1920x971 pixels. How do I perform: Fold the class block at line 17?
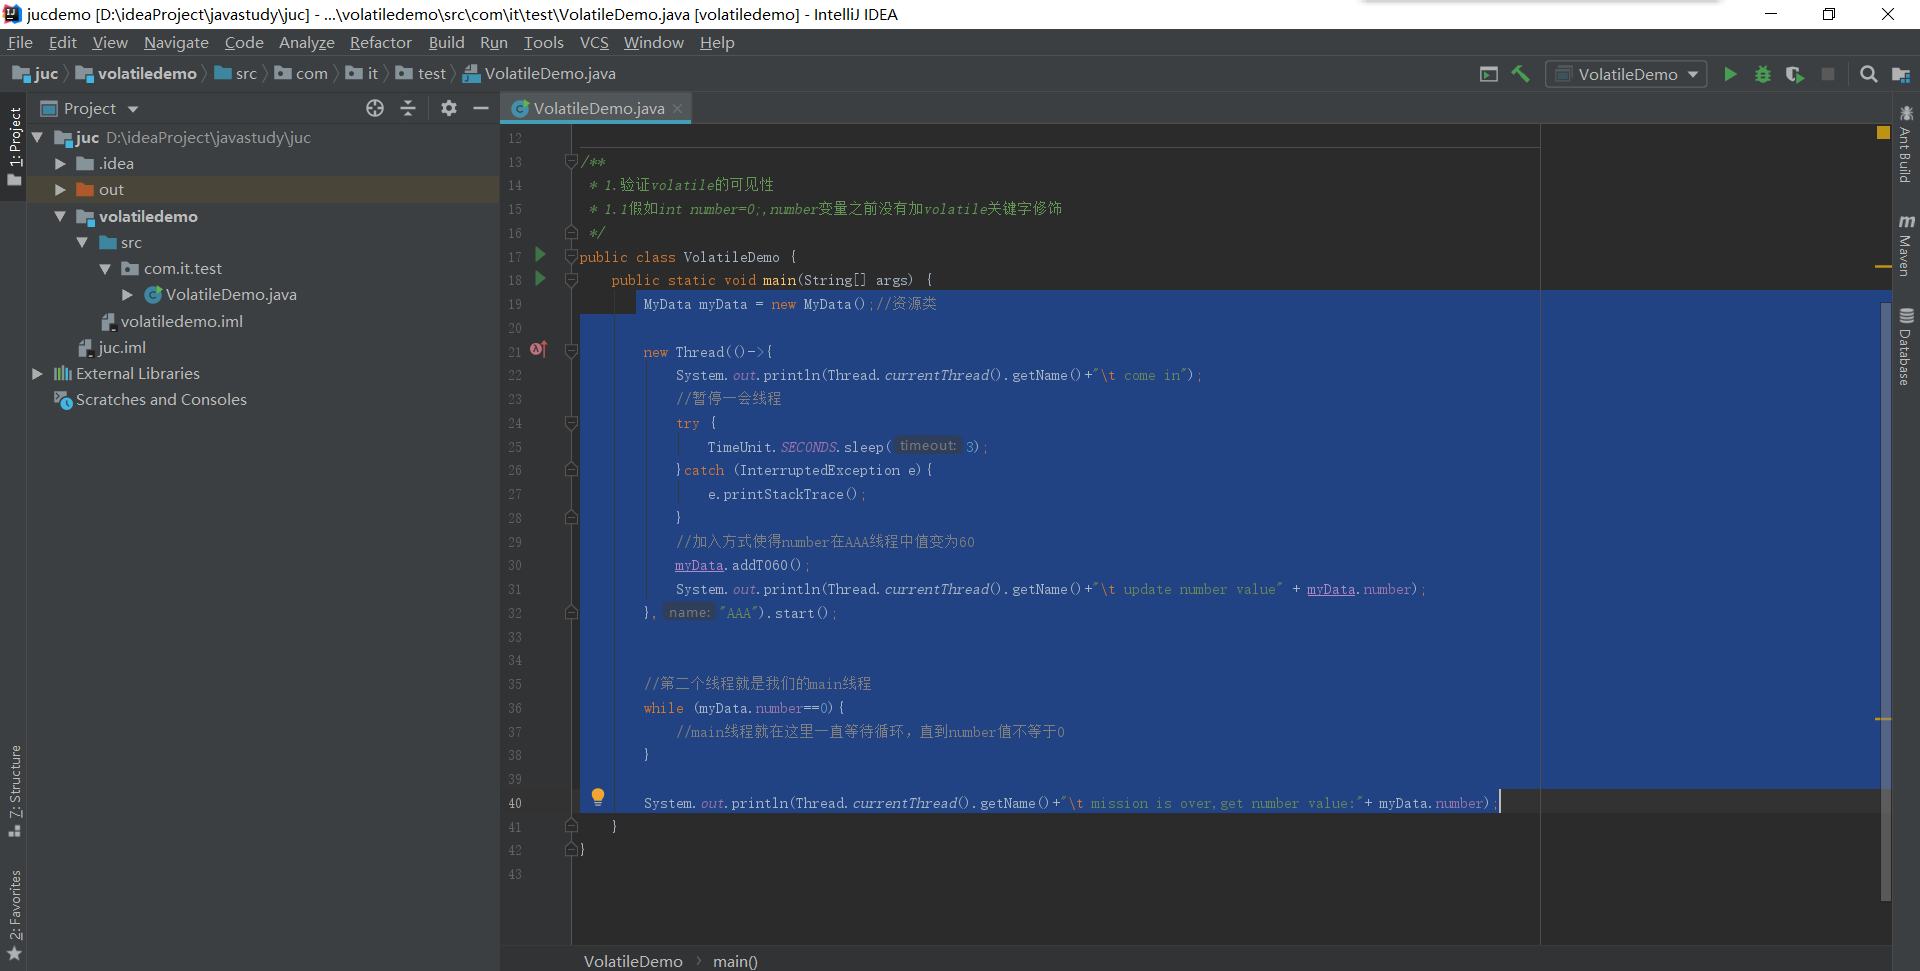click(x=571, y=257)
